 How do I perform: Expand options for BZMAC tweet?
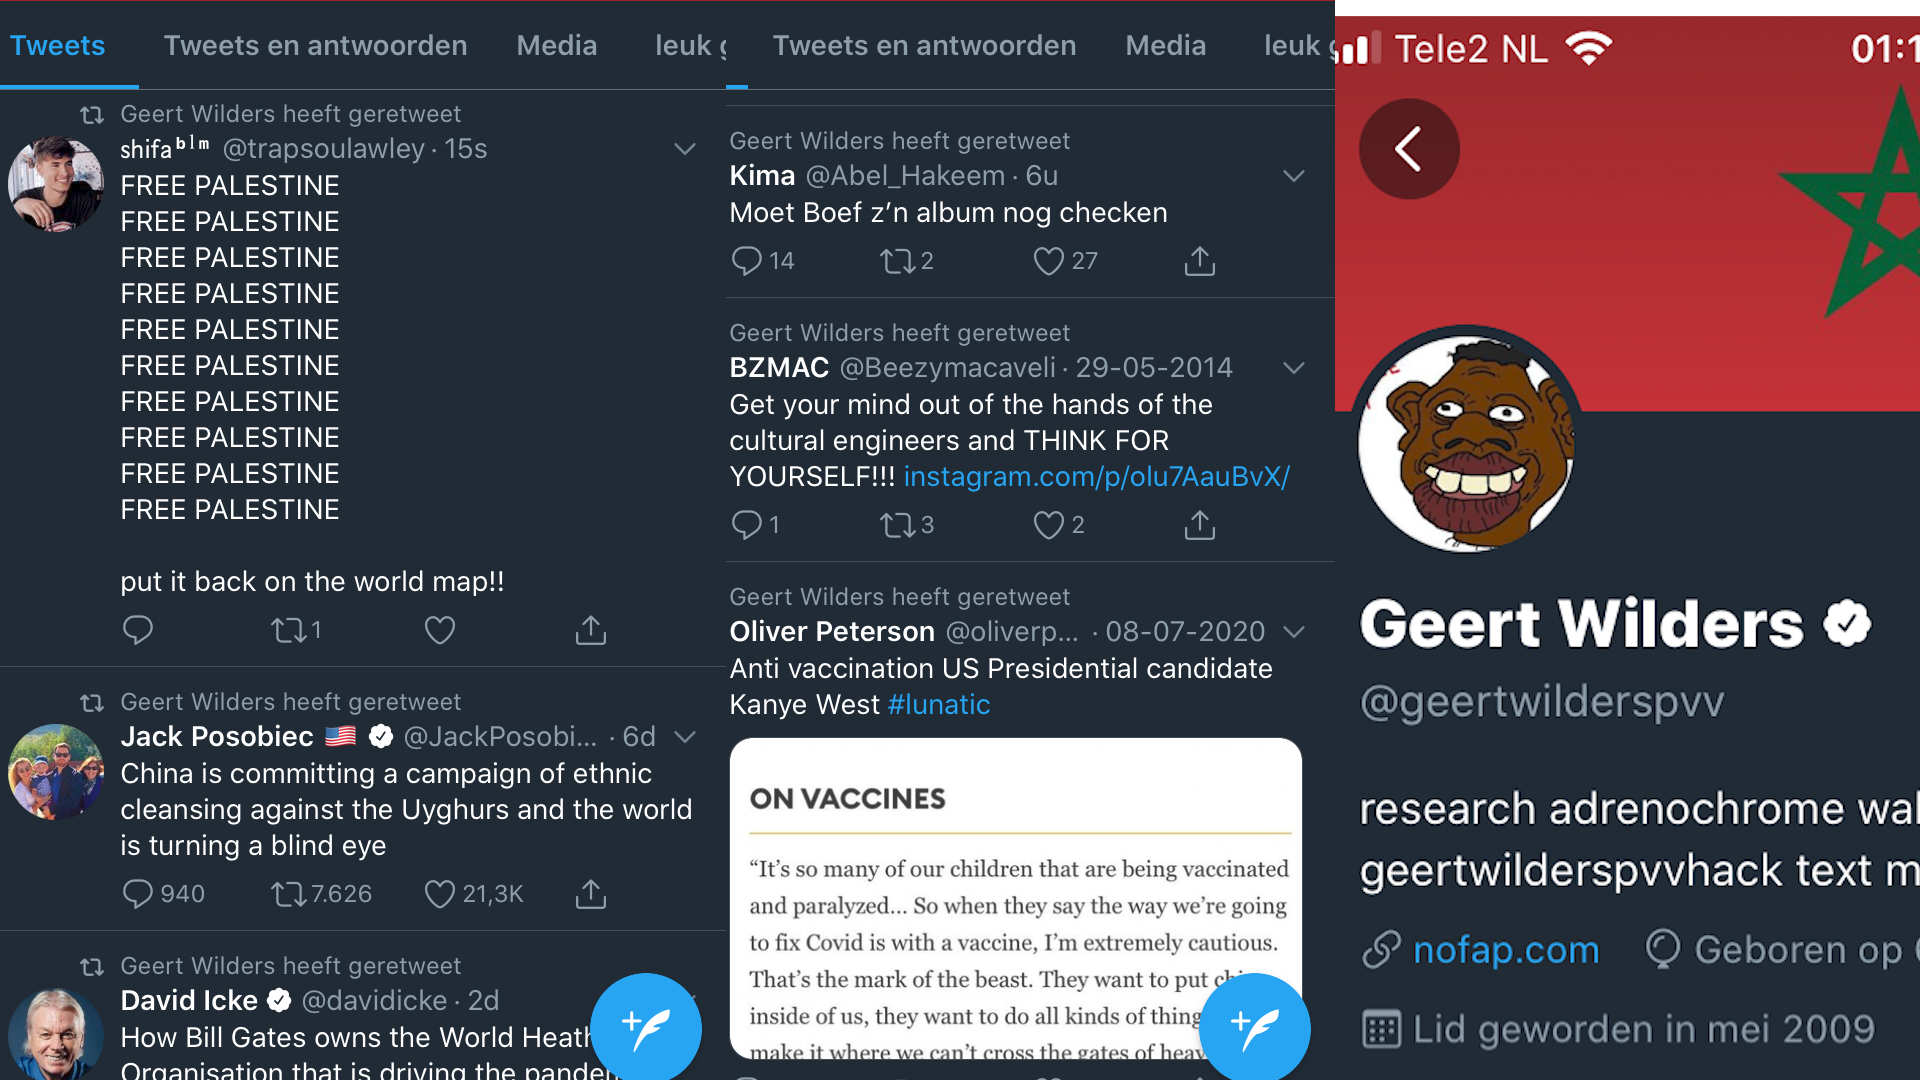tap(1293, 368)
